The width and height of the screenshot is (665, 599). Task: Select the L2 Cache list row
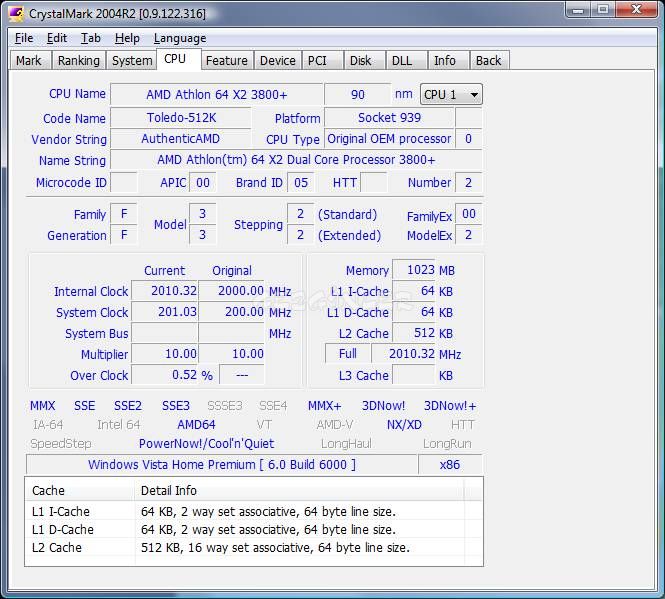pyautogui.click(x=254, y=547)
